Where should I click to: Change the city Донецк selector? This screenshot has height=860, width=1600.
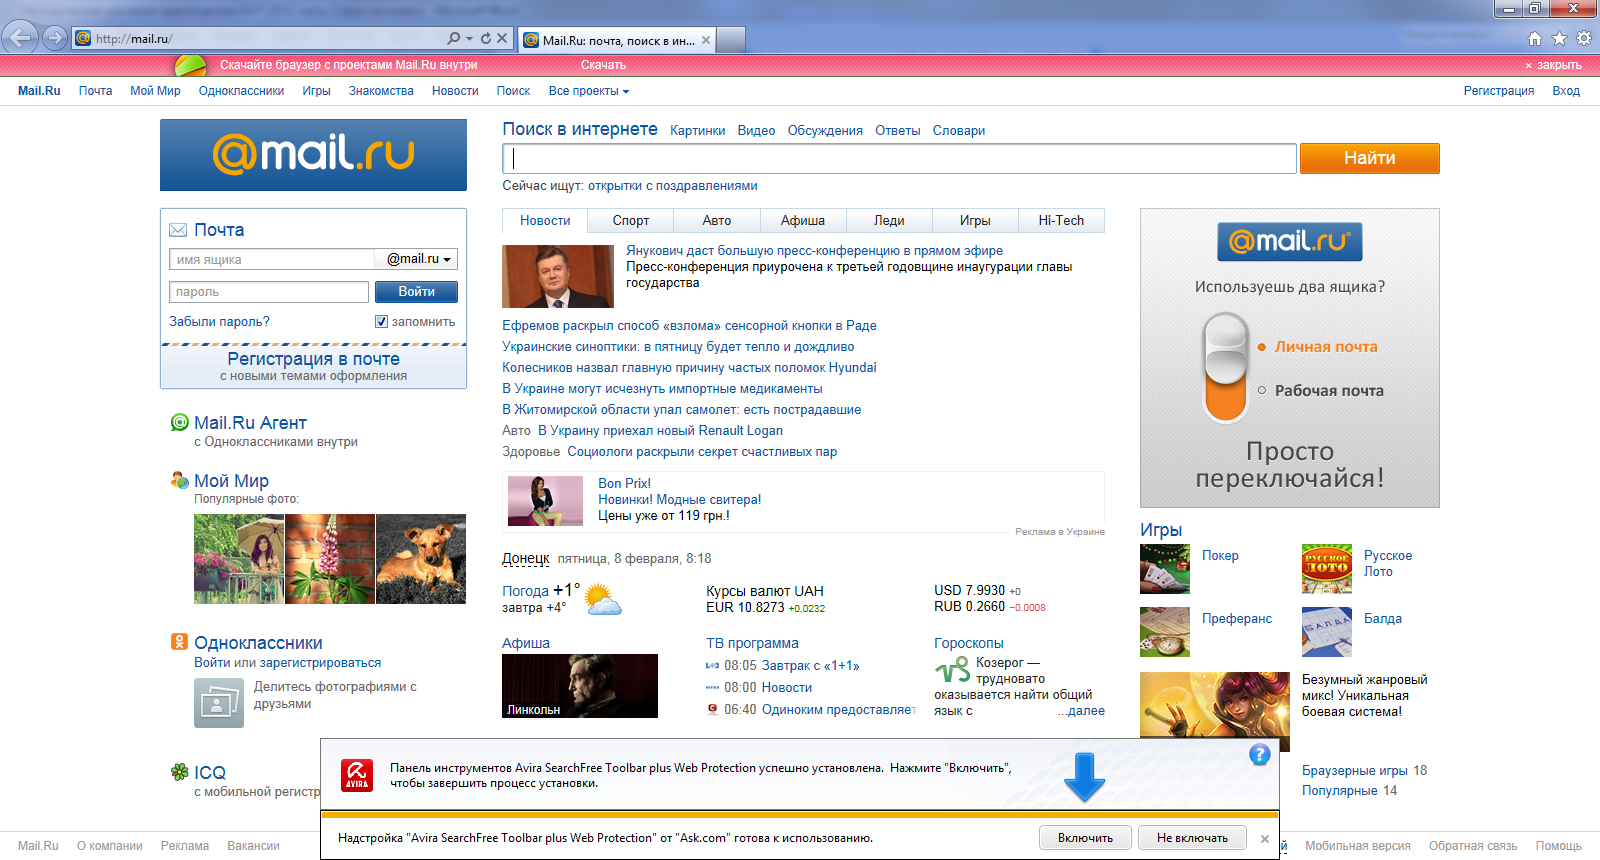526,558
